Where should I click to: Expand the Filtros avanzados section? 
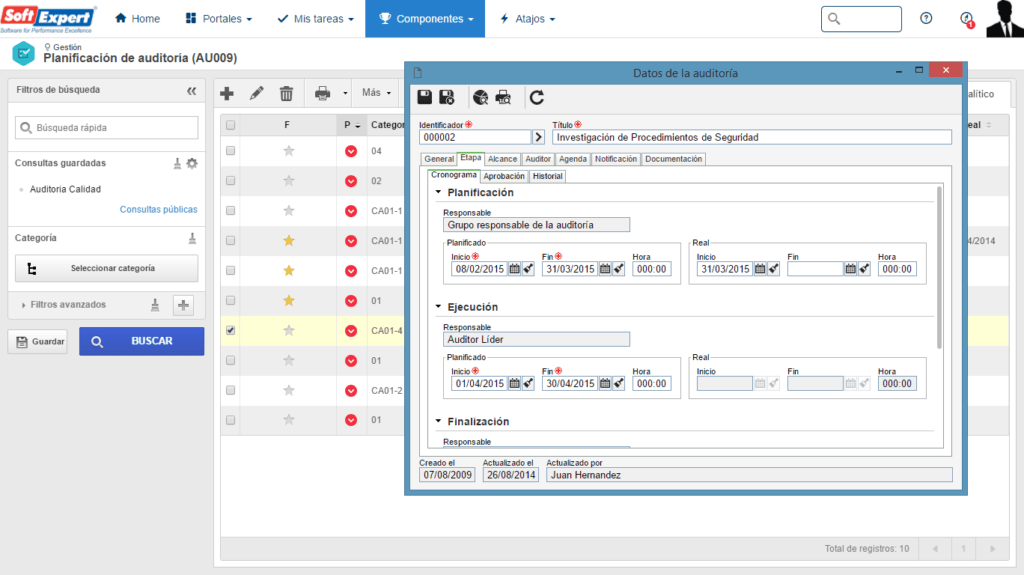24,305
